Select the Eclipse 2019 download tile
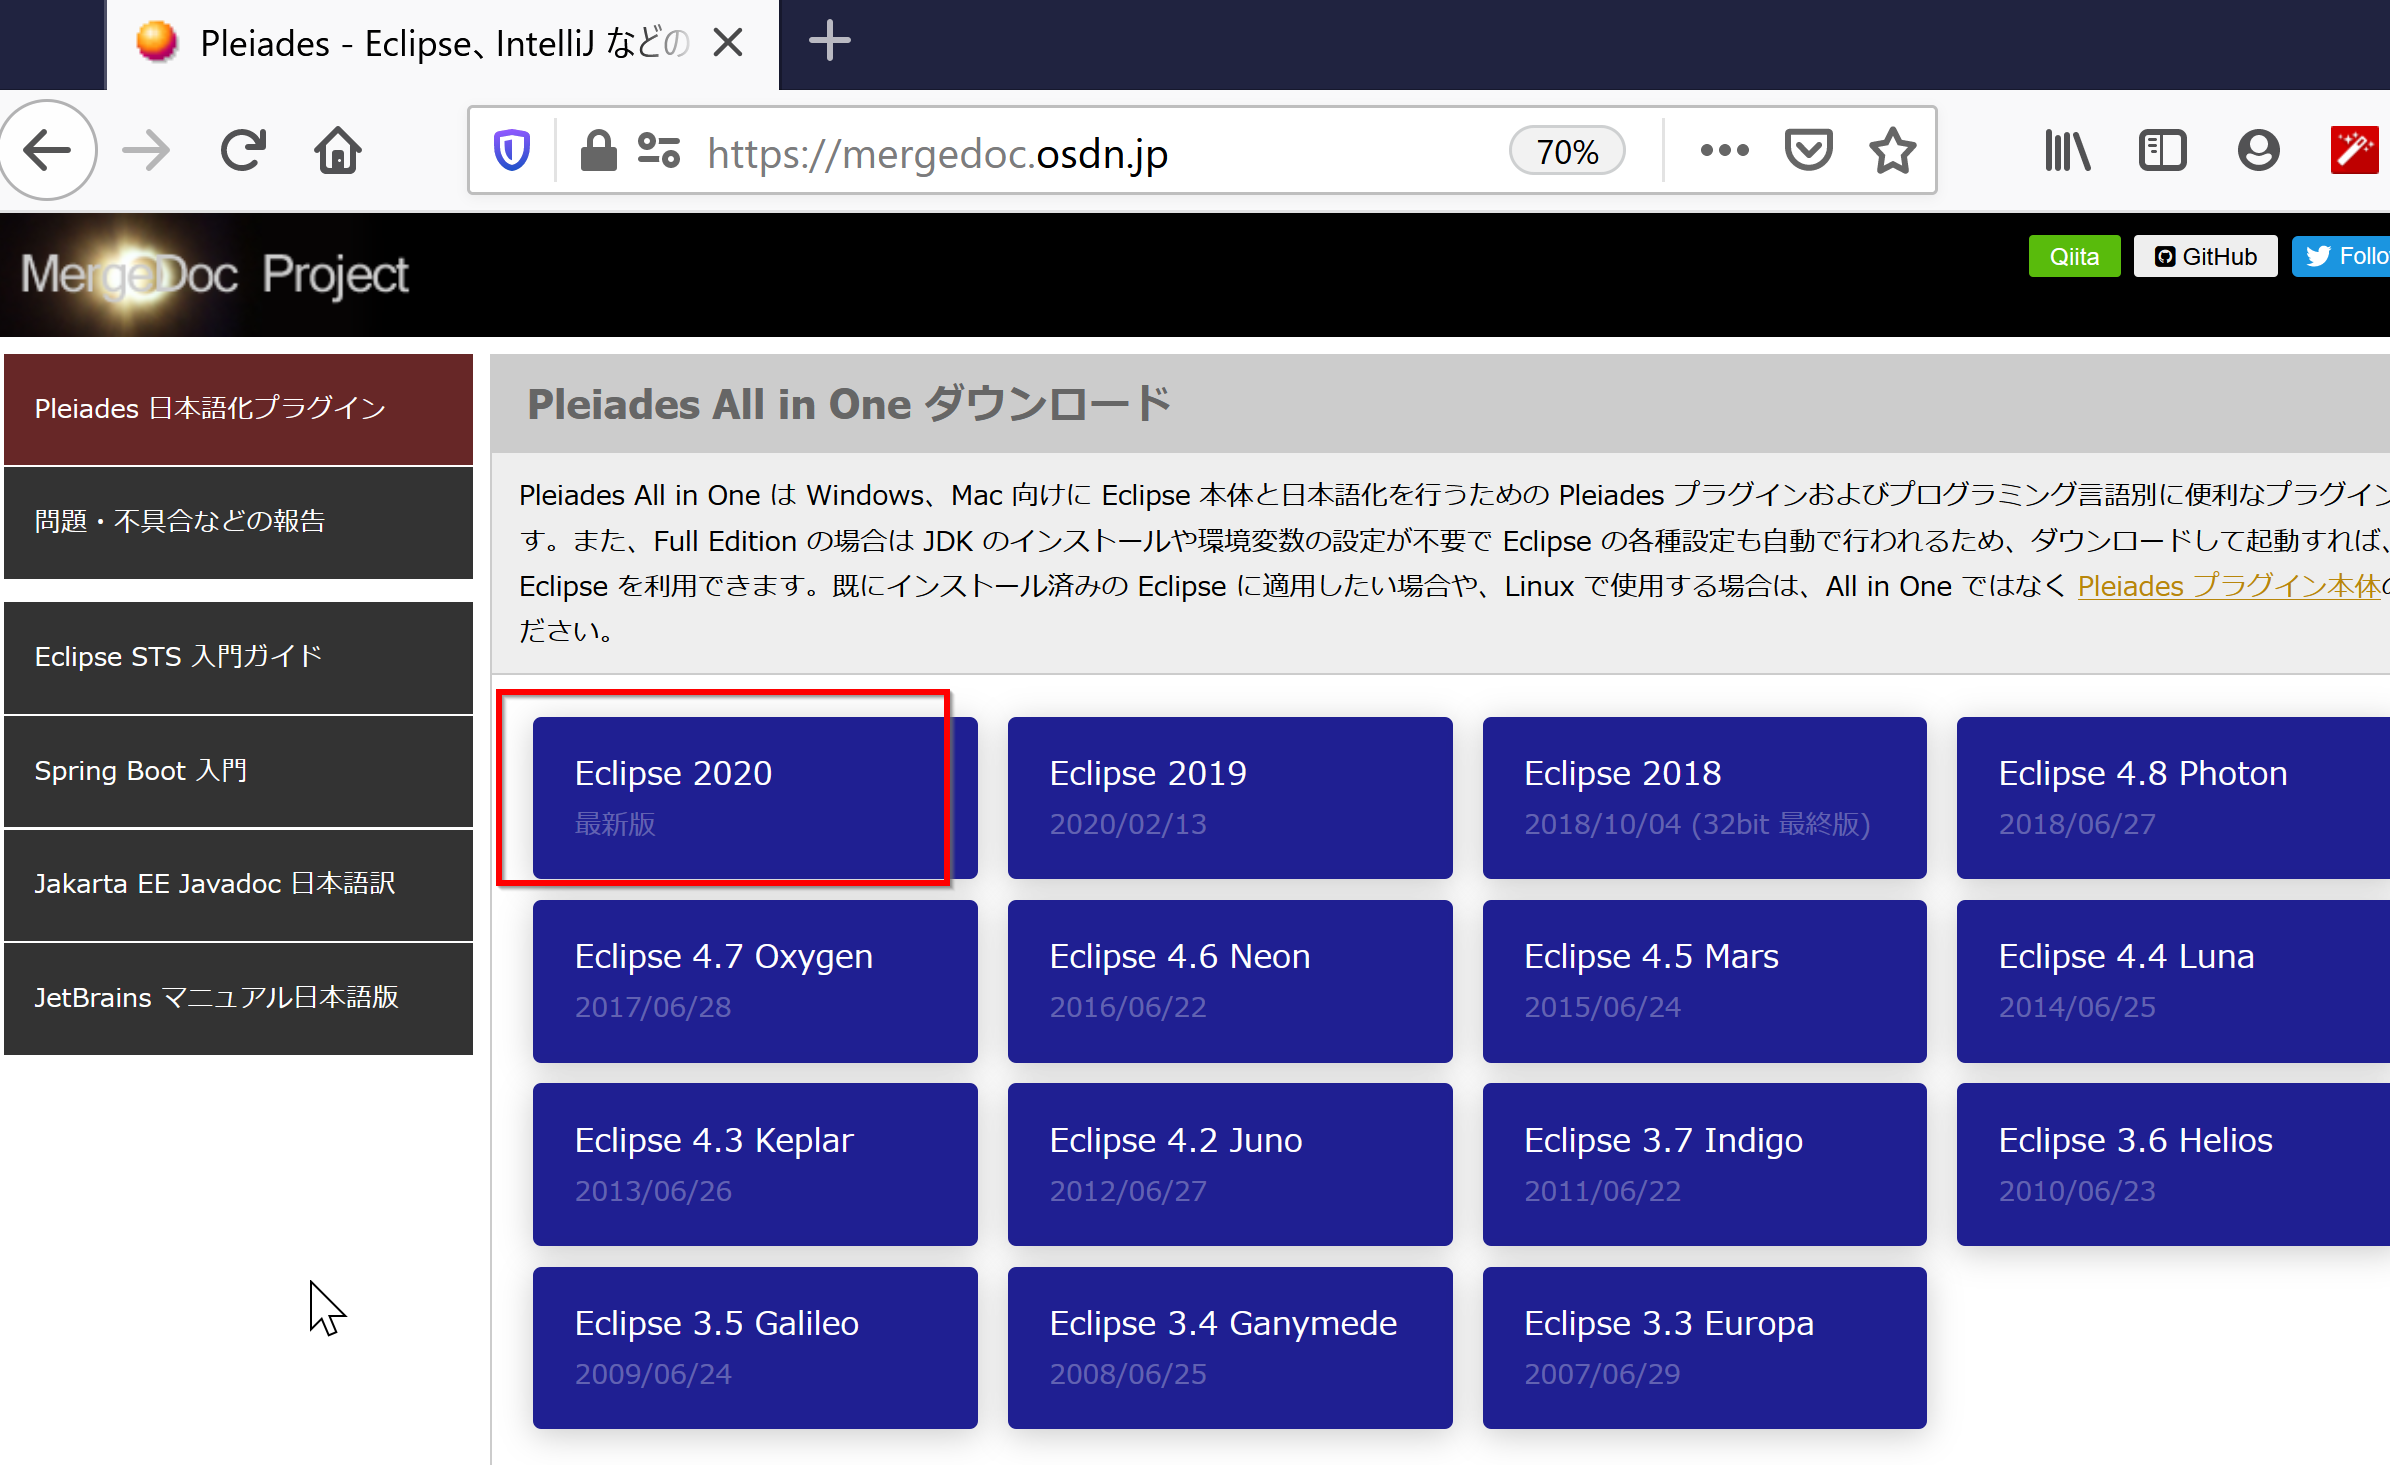This screenshot has width=2390, height=1465. 1230,797
